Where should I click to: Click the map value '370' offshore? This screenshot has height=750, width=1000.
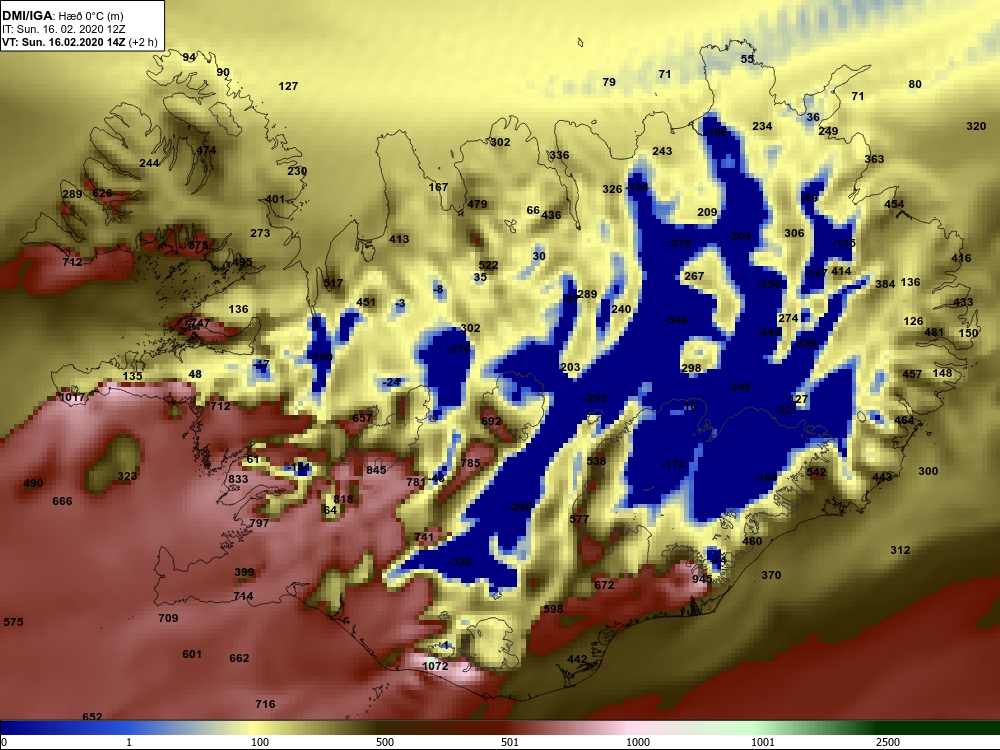(x=771, y=575)
